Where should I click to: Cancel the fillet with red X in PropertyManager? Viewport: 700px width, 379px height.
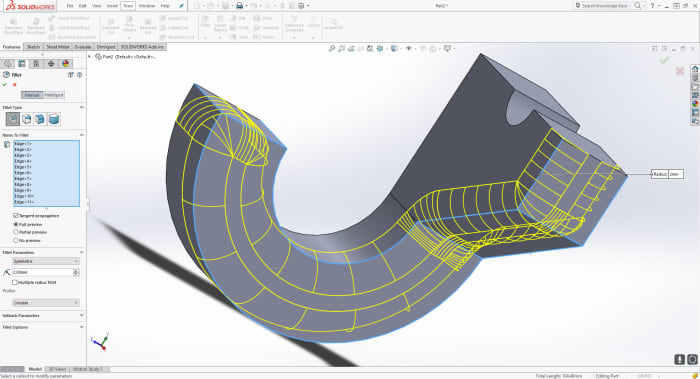pos(15,85)
